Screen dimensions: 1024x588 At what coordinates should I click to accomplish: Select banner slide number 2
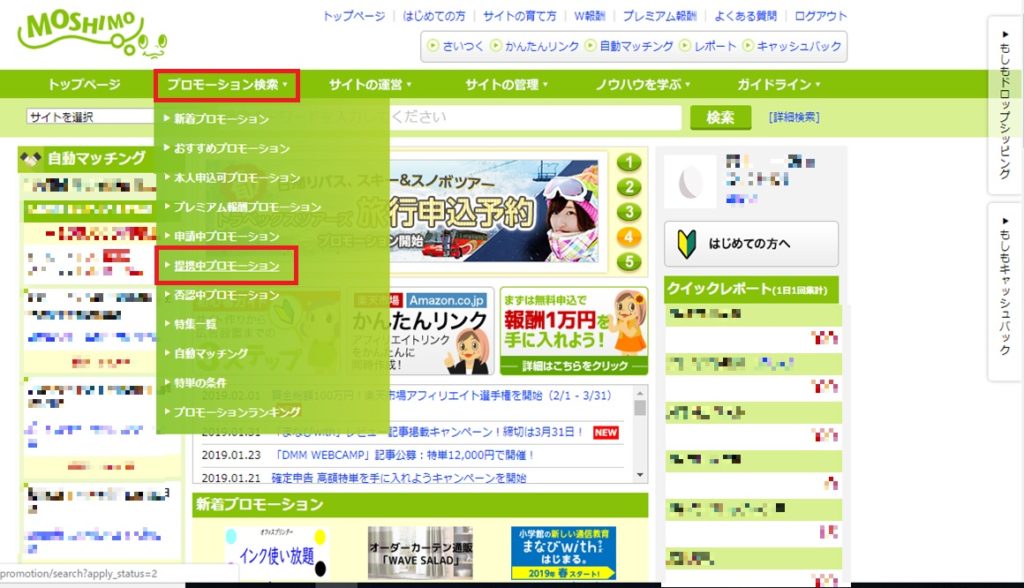629,187
